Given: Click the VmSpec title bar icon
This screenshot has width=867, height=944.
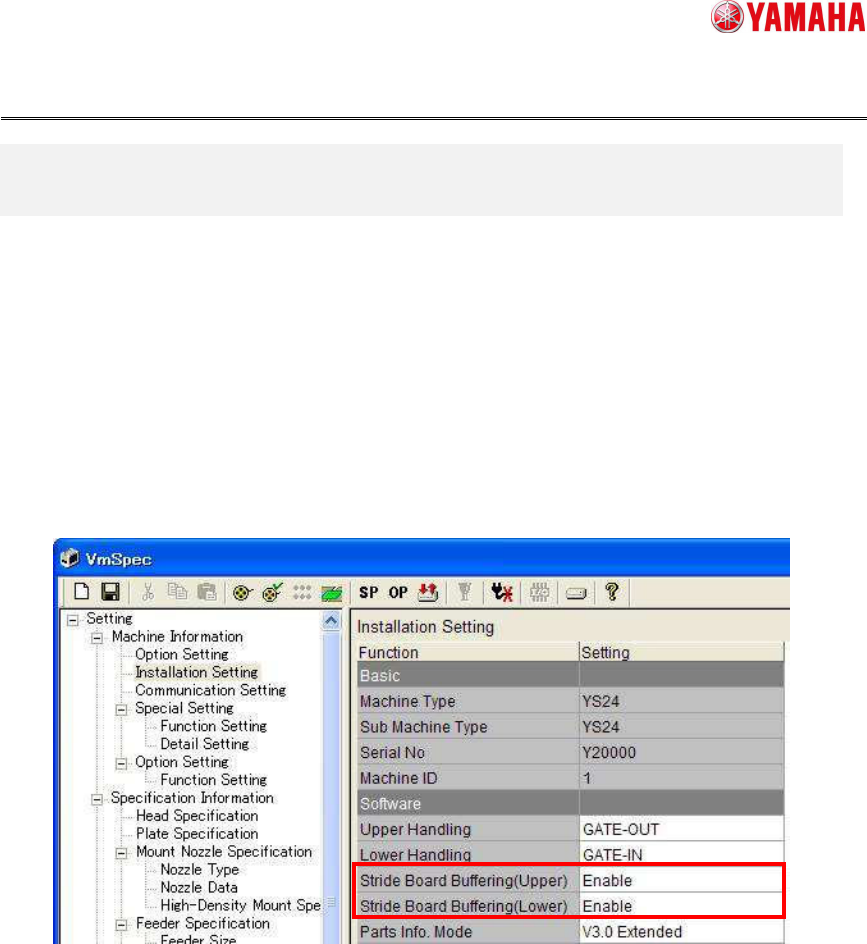Looking at the screenshot, I should pos(70,558).
